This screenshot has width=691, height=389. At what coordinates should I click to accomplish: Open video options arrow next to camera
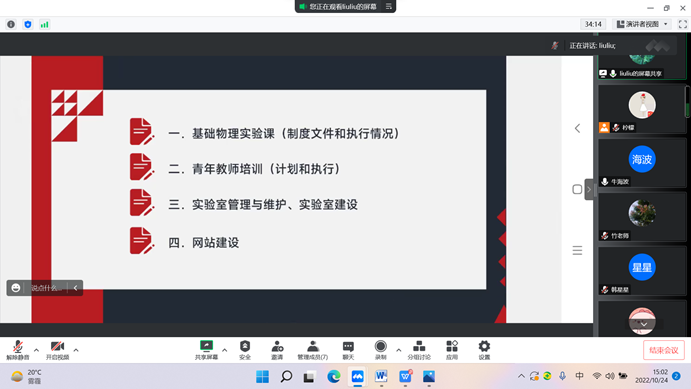point(76,350)
